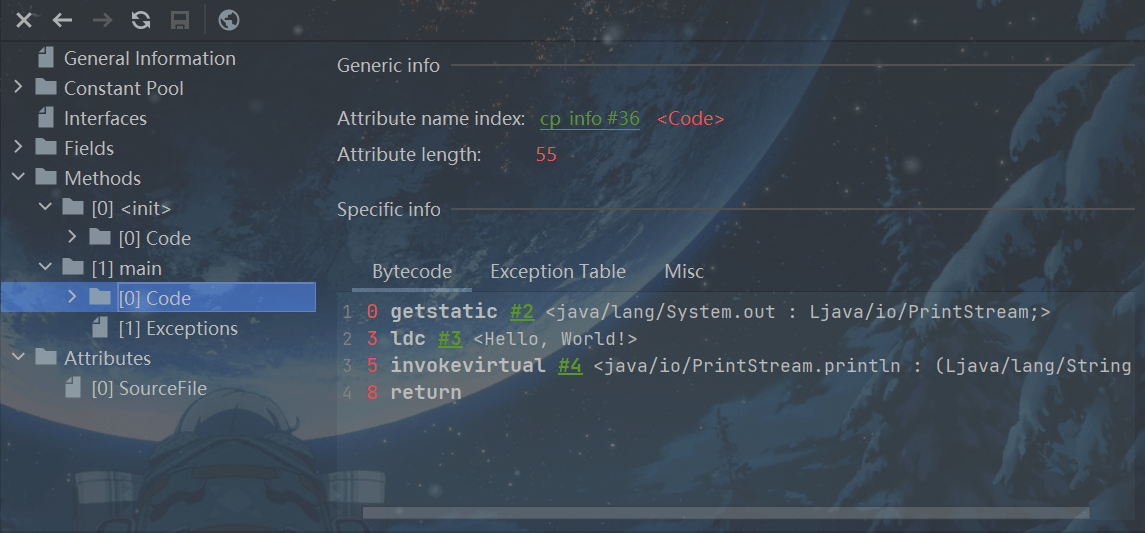Collapse the [1] main method node

45,268
